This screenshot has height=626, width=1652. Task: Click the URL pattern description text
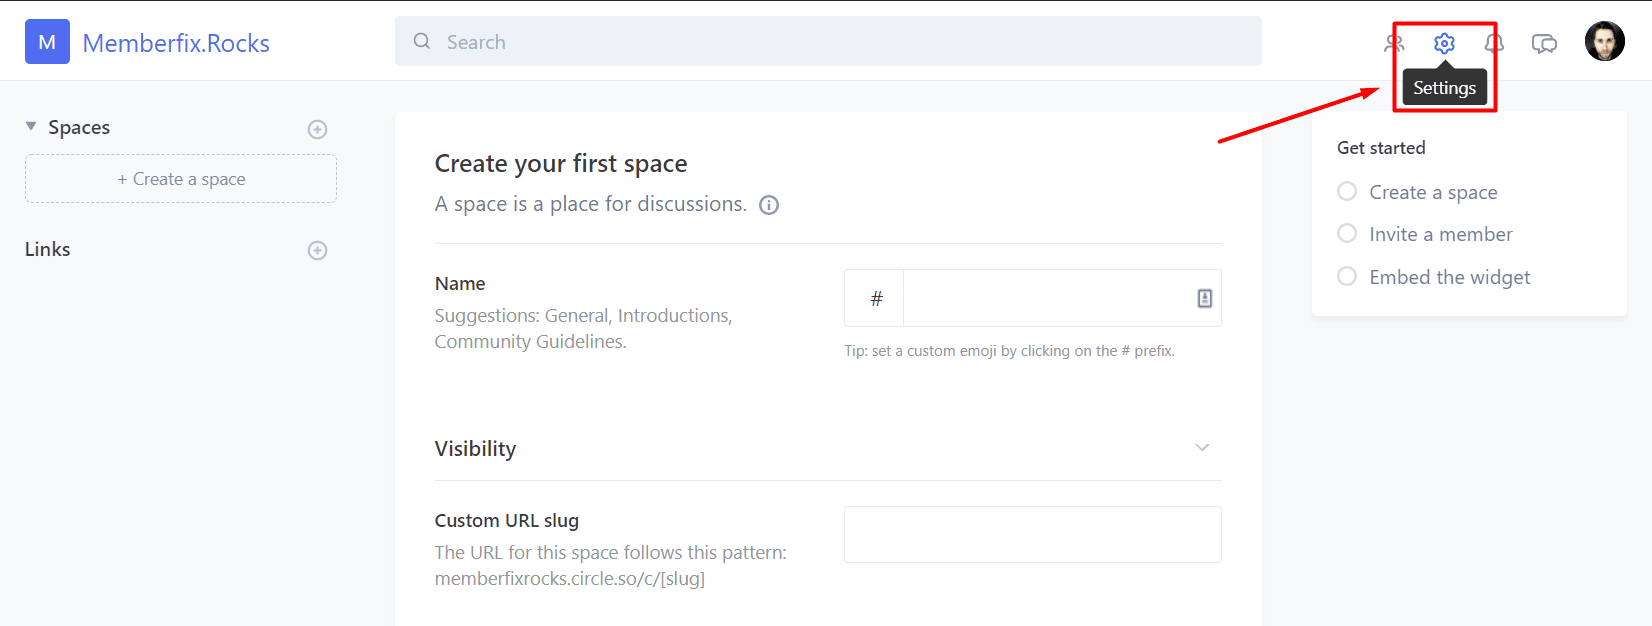pos(611,565)
